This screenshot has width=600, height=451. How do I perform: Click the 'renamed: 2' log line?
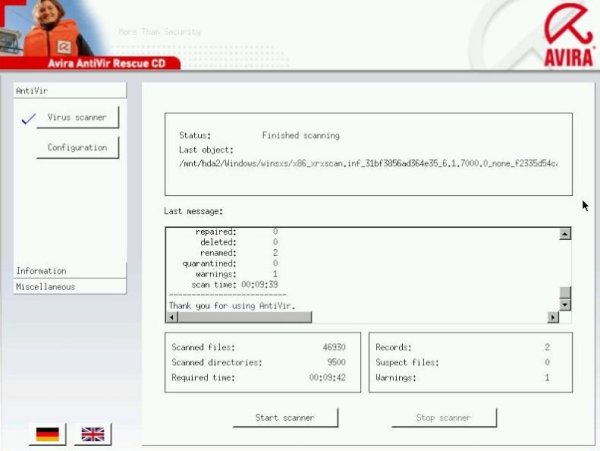pyautogui.click(x=239, y=253)
